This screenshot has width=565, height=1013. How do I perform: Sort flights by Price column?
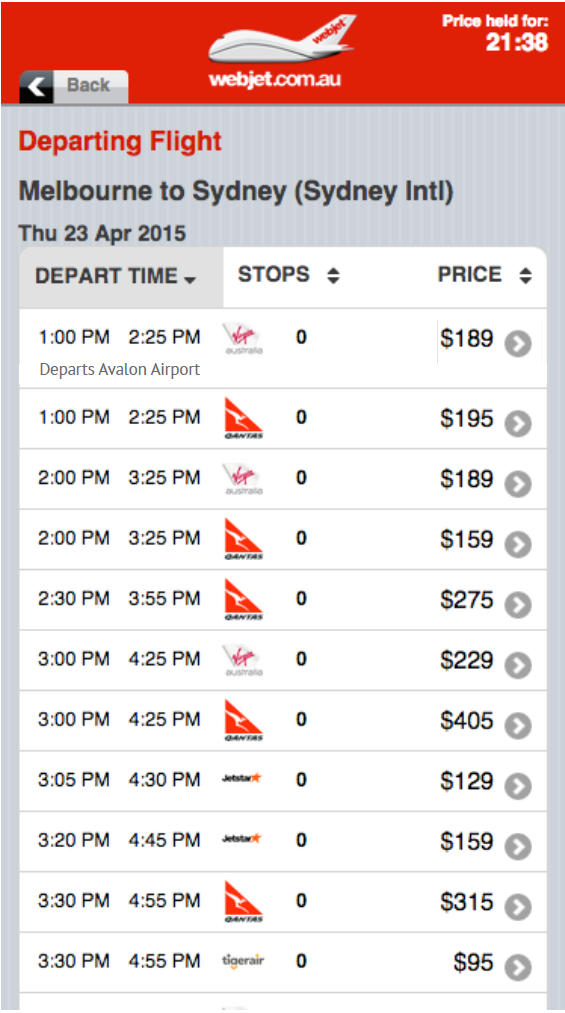point(484,275)
